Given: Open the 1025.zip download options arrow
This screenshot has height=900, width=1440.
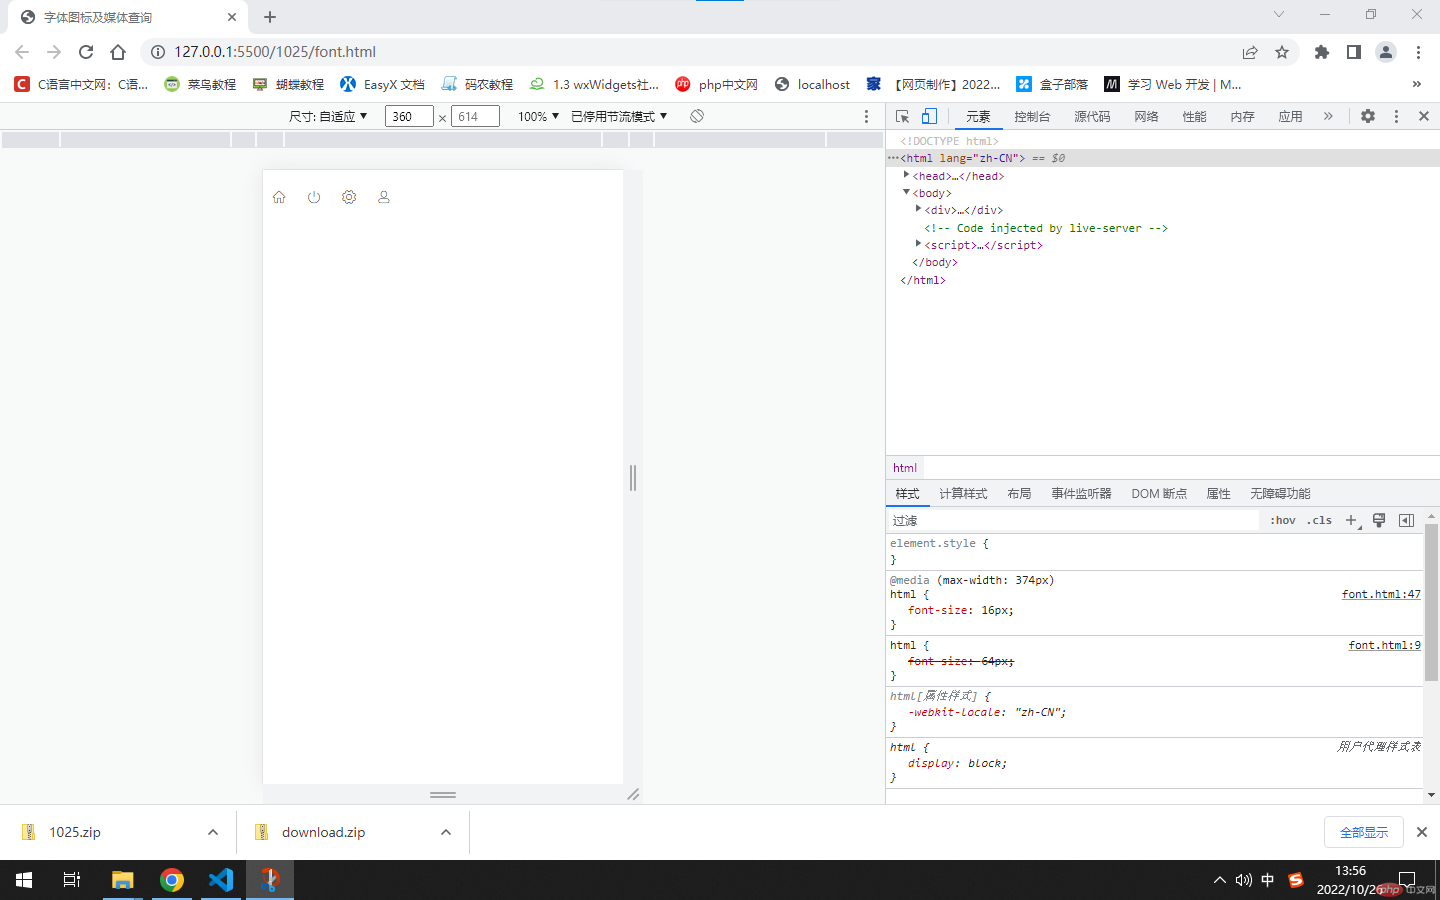Looking at the screenshot, I should coord(213,832).
